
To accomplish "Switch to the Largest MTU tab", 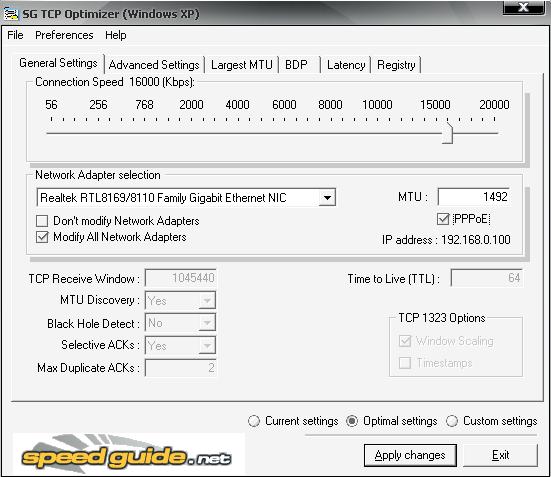I will 241,65.
